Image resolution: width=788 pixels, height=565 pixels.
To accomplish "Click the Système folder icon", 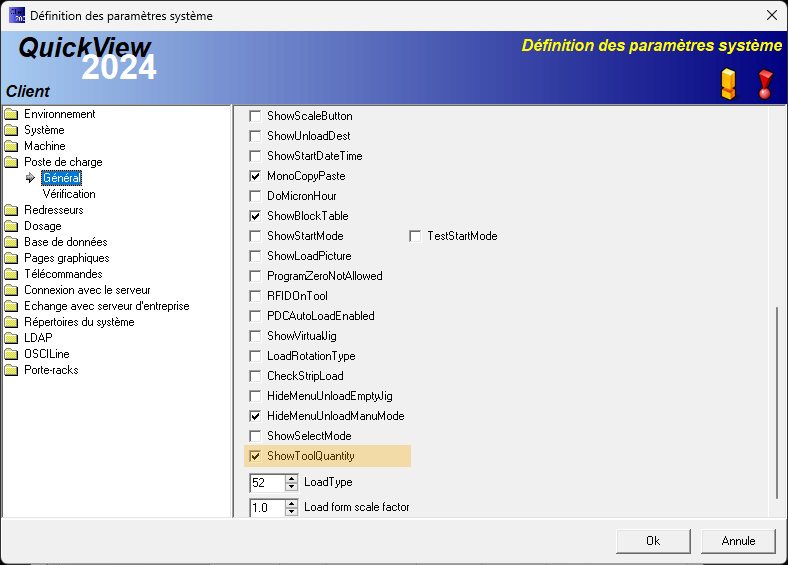I will pos(11,130).
